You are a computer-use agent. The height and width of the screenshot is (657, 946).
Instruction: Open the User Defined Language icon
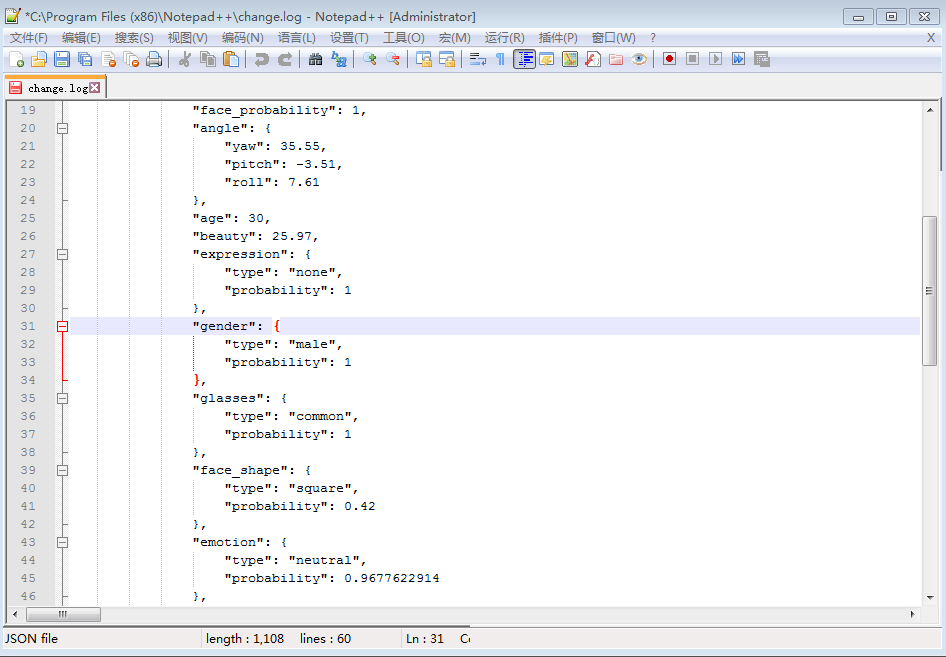click(547, 59)
